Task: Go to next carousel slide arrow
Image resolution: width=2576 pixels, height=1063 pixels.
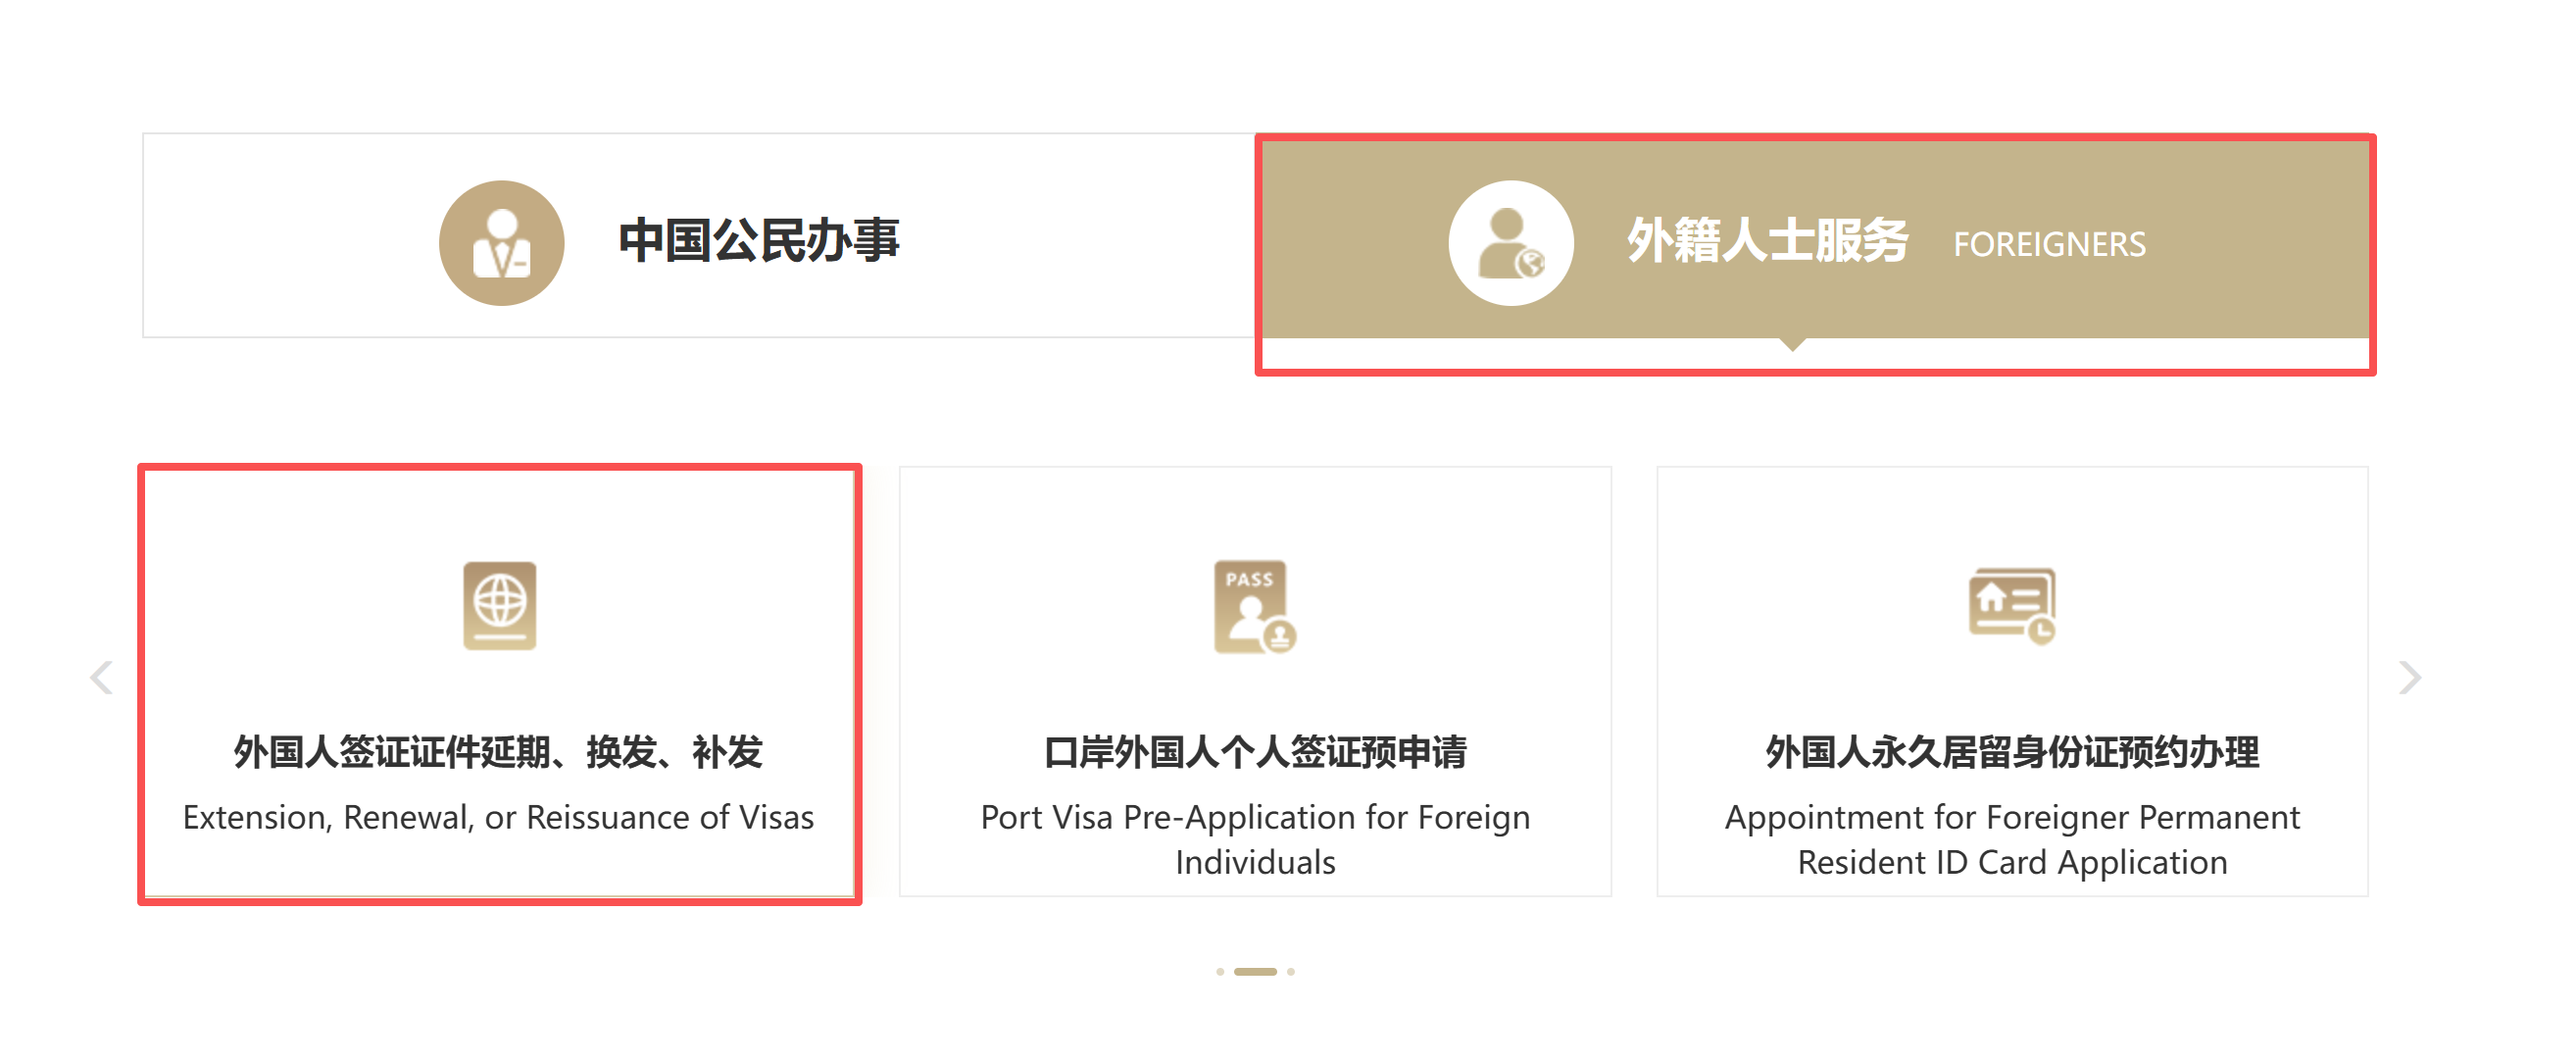Action: pyautogui.click(x=2410, y=678)
